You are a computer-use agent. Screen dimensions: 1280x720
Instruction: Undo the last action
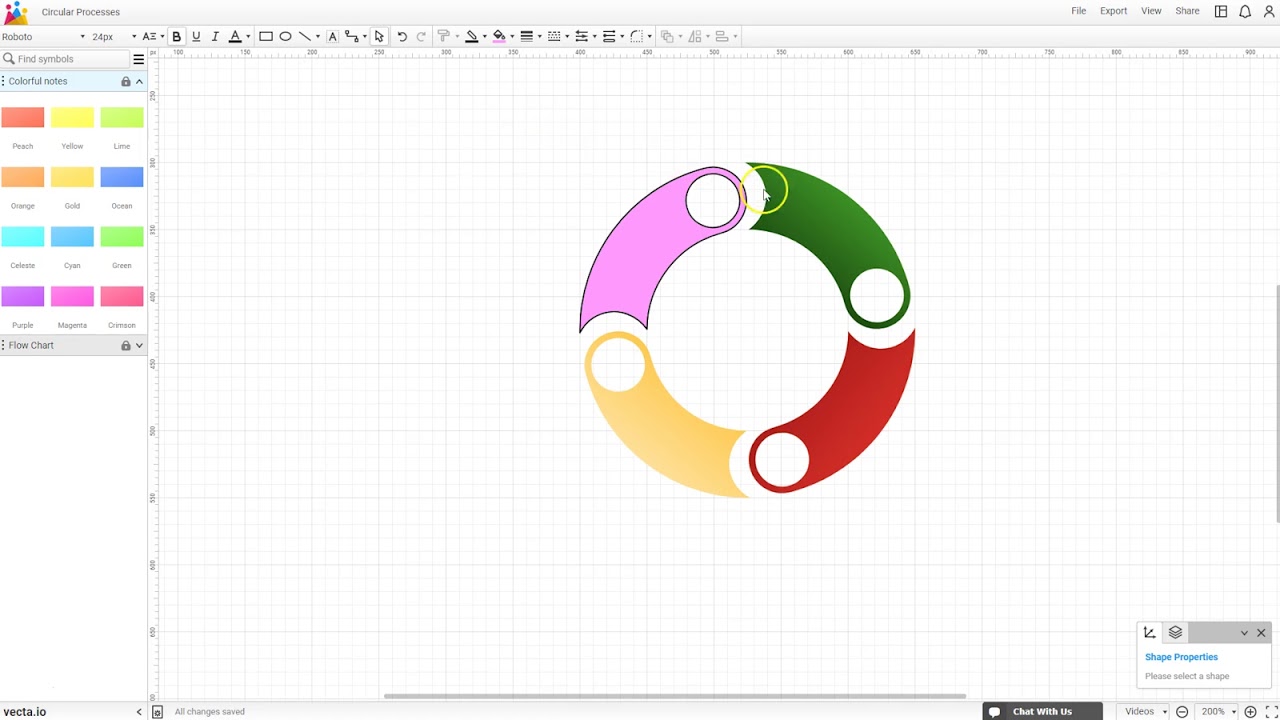pos(402,37)
